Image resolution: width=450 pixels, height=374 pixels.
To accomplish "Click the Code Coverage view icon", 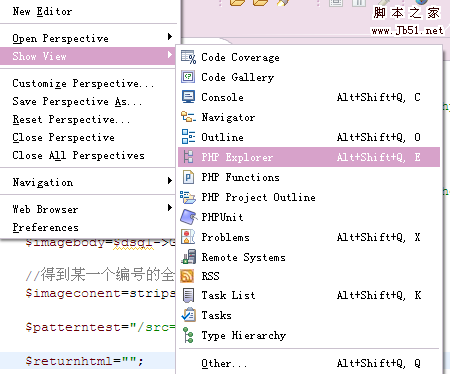I will [x=188, y=57].
